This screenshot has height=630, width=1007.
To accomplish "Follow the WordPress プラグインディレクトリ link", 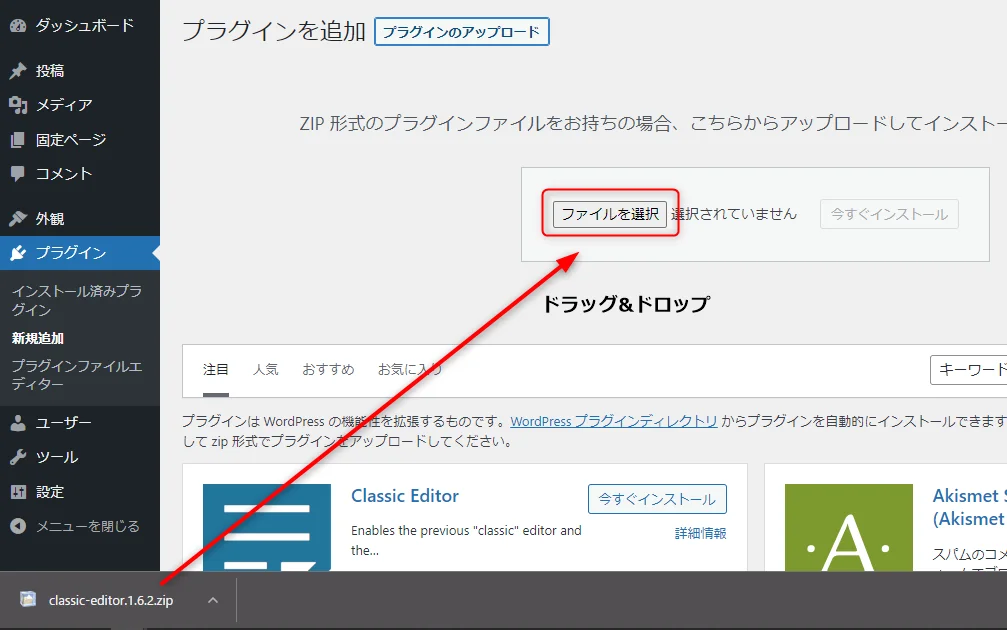I will pyautogui.click(x=613, y=421).
